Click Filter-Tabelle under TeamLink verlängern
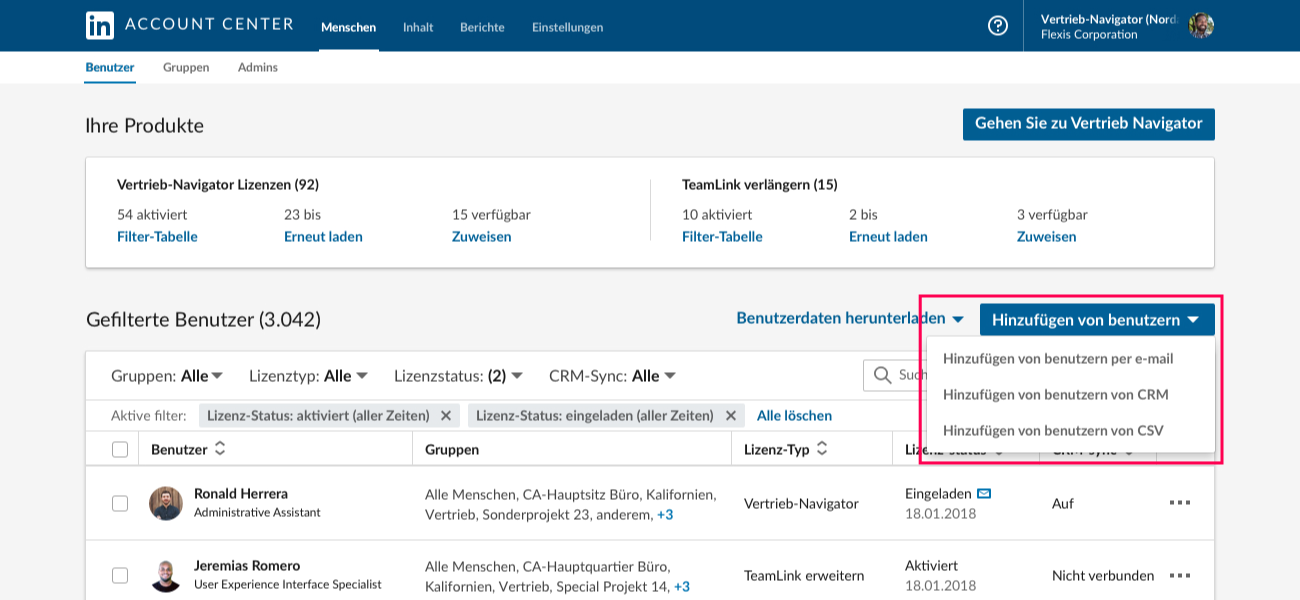 point(722,237)
